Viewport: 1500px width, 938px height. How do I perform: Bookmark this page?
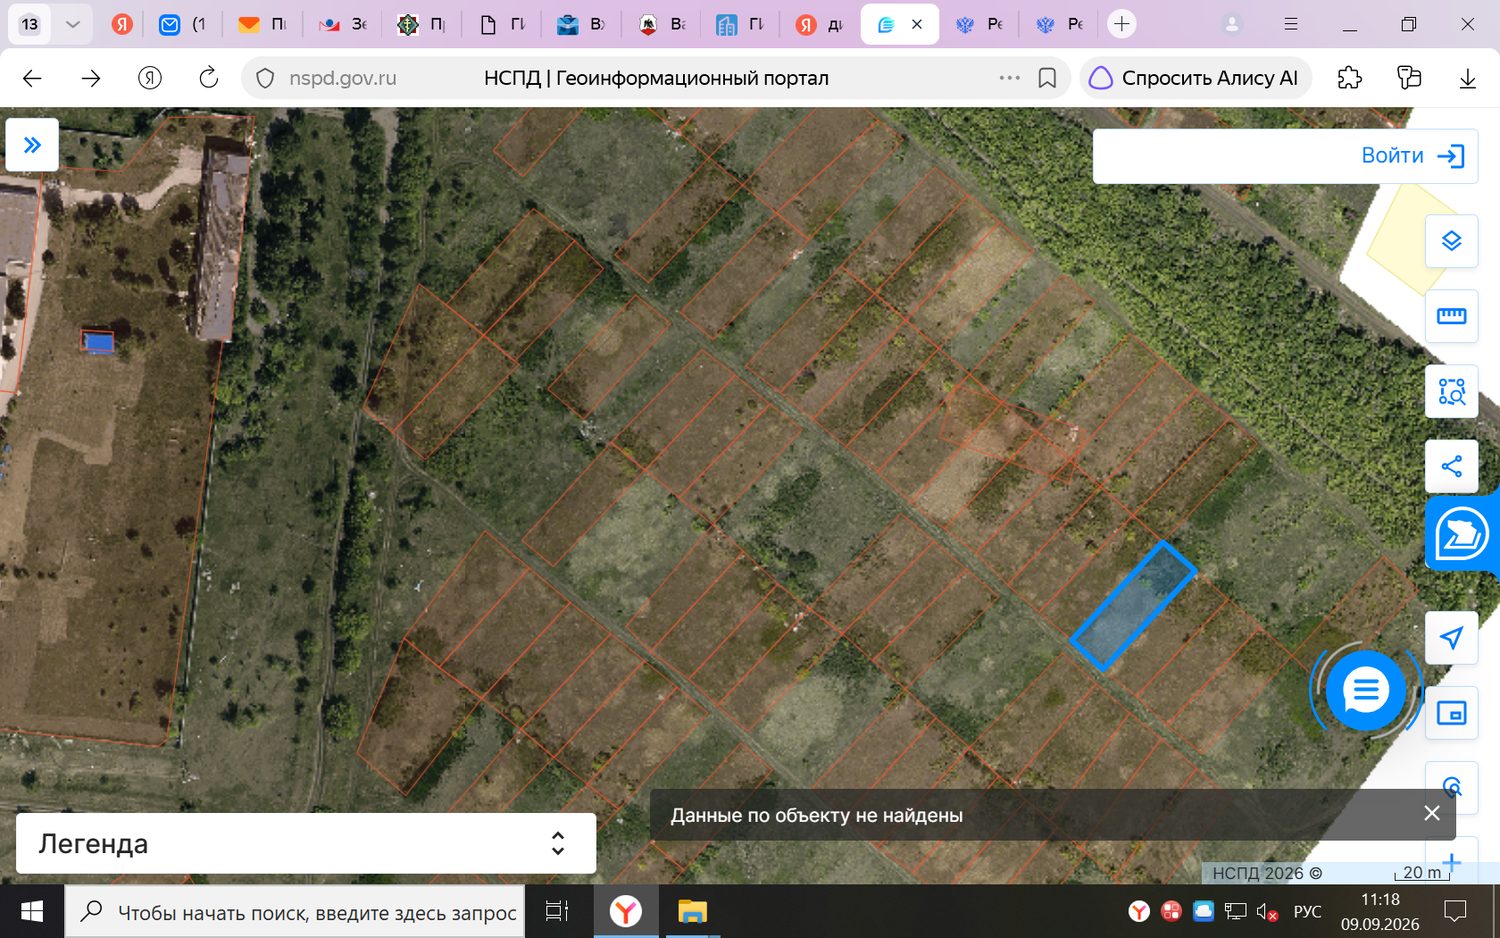pyautogui.click(x=1047, y=78)
